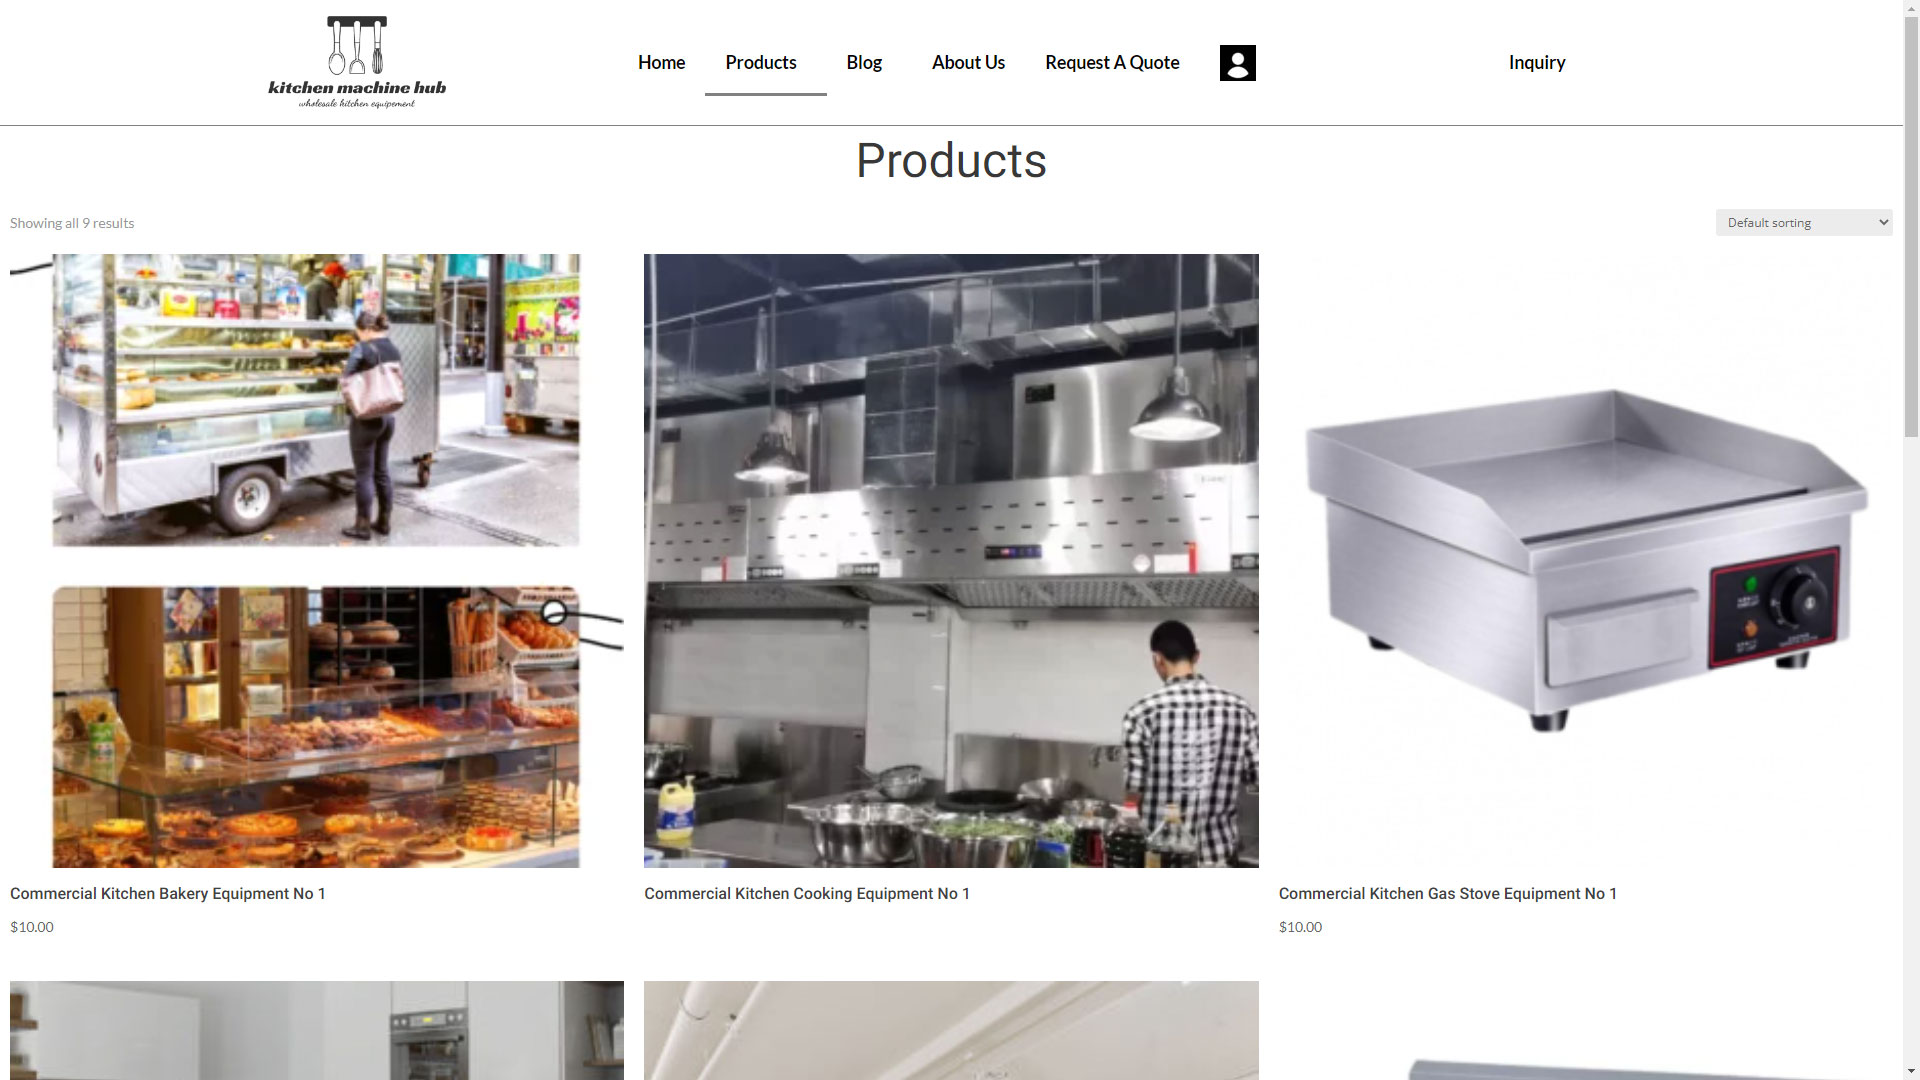Viewport: 1920px width, 1080px height.
Task: Click the bakery display product image
Action: click(317, 561)
